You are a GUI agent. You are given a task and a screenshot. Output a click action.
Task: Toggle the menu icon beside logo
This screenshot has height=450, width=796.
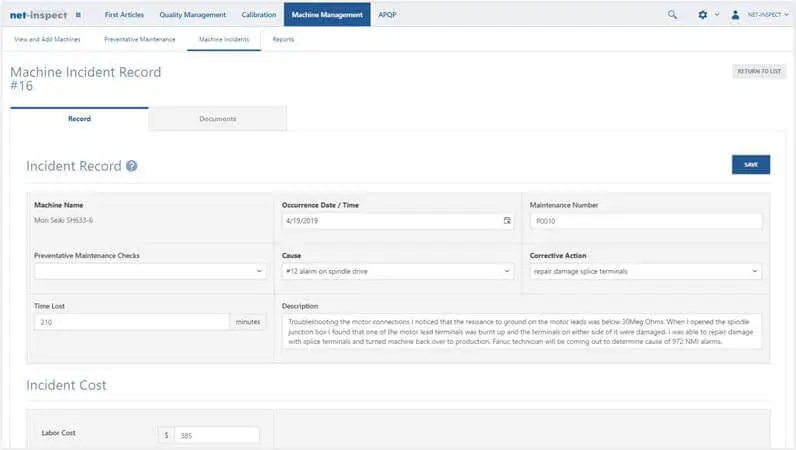click(x=78, y=15)
